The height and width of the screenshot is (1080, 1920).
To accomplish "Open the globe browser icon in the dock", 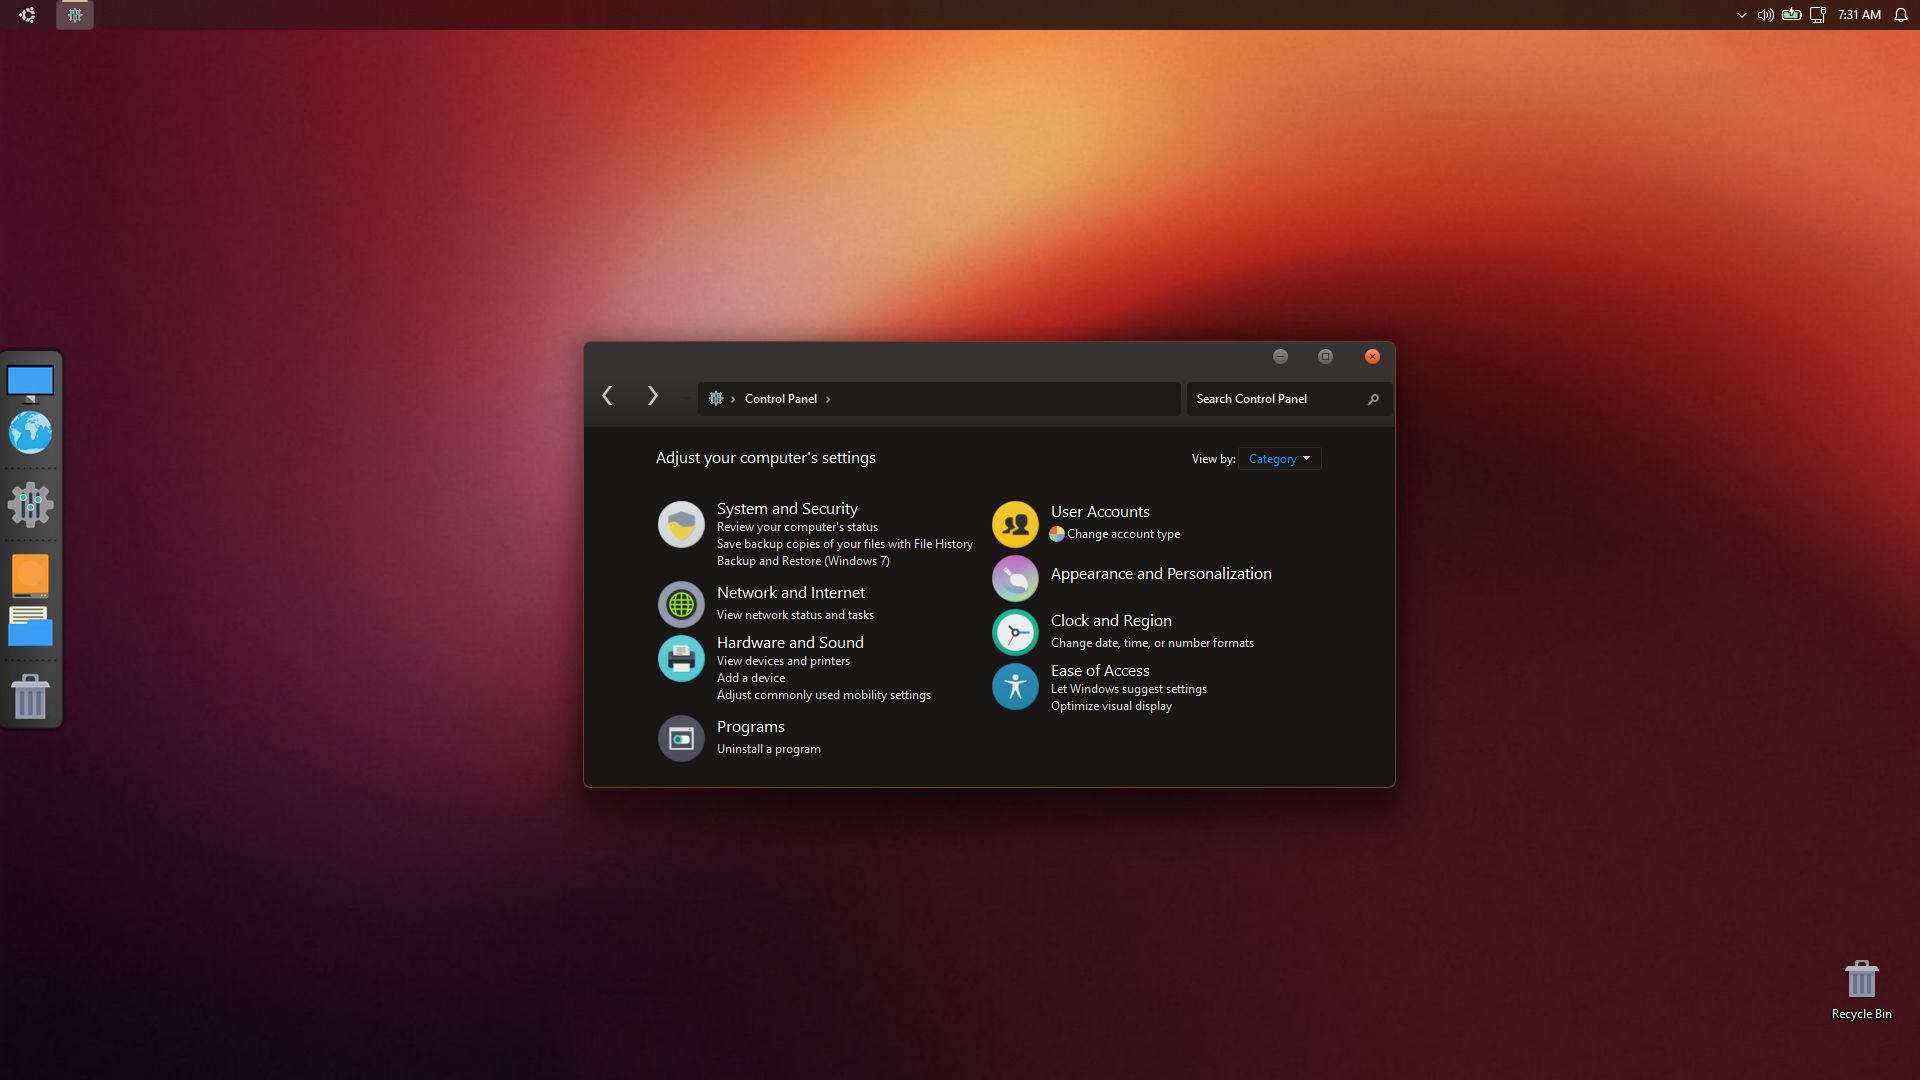I will [x=30, y=433].
